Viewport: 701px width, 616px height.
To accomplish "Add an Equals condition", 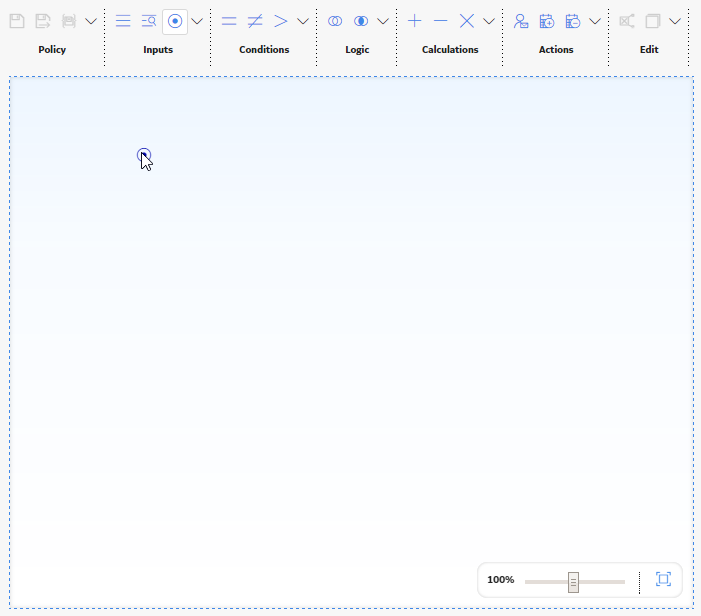I will tap(229, 21).
